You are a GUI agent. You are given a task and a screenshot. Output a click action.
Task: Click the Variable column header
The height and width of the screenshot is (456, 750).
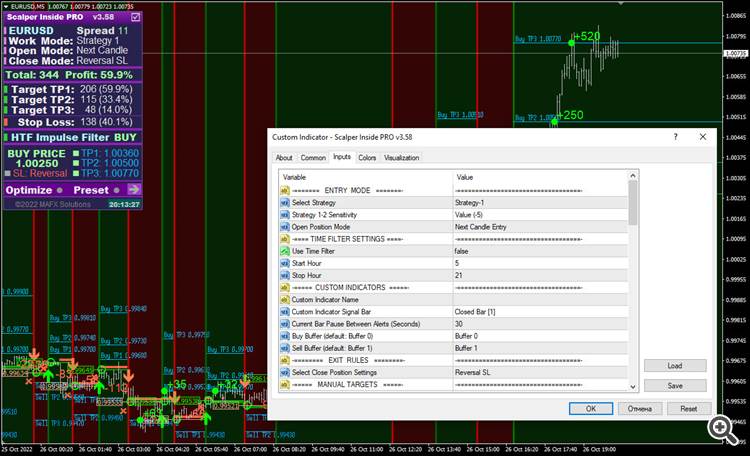[366, 177]
